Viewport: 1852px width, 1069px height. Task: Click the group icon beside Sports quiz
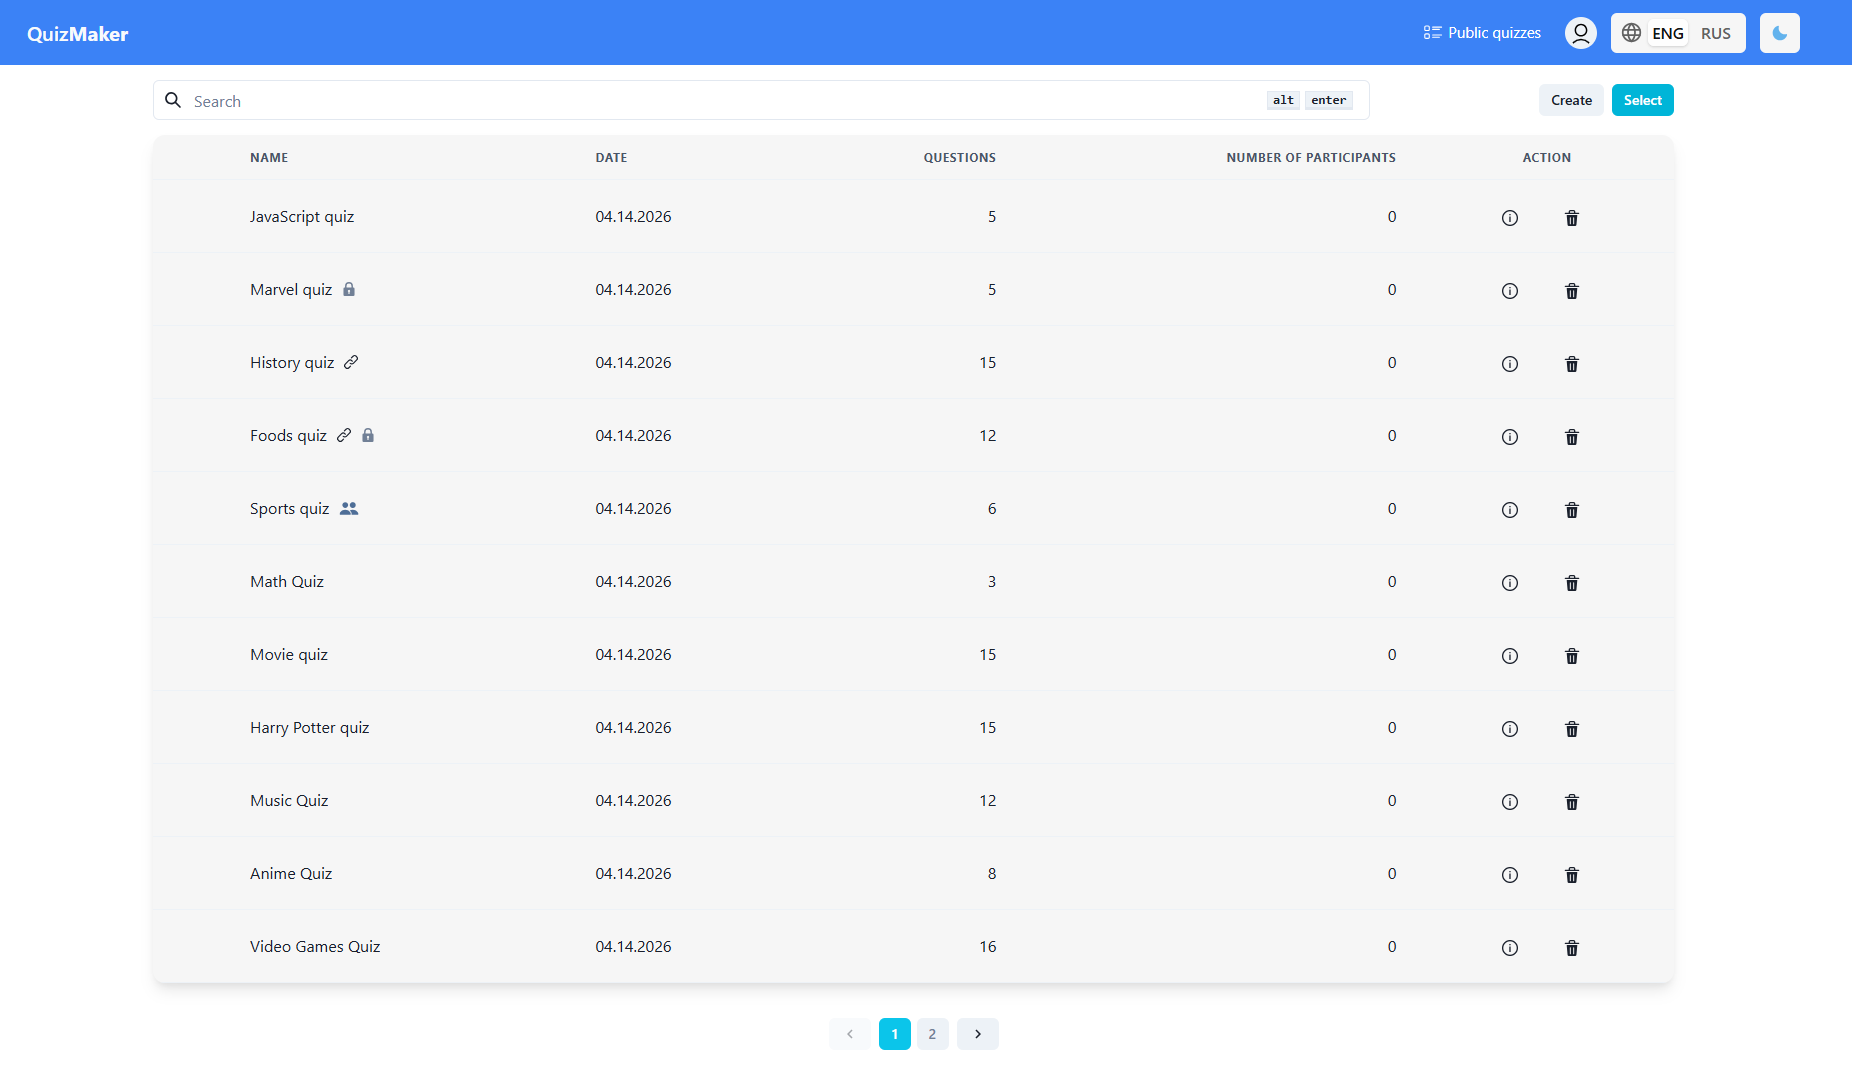click(348, 508)
